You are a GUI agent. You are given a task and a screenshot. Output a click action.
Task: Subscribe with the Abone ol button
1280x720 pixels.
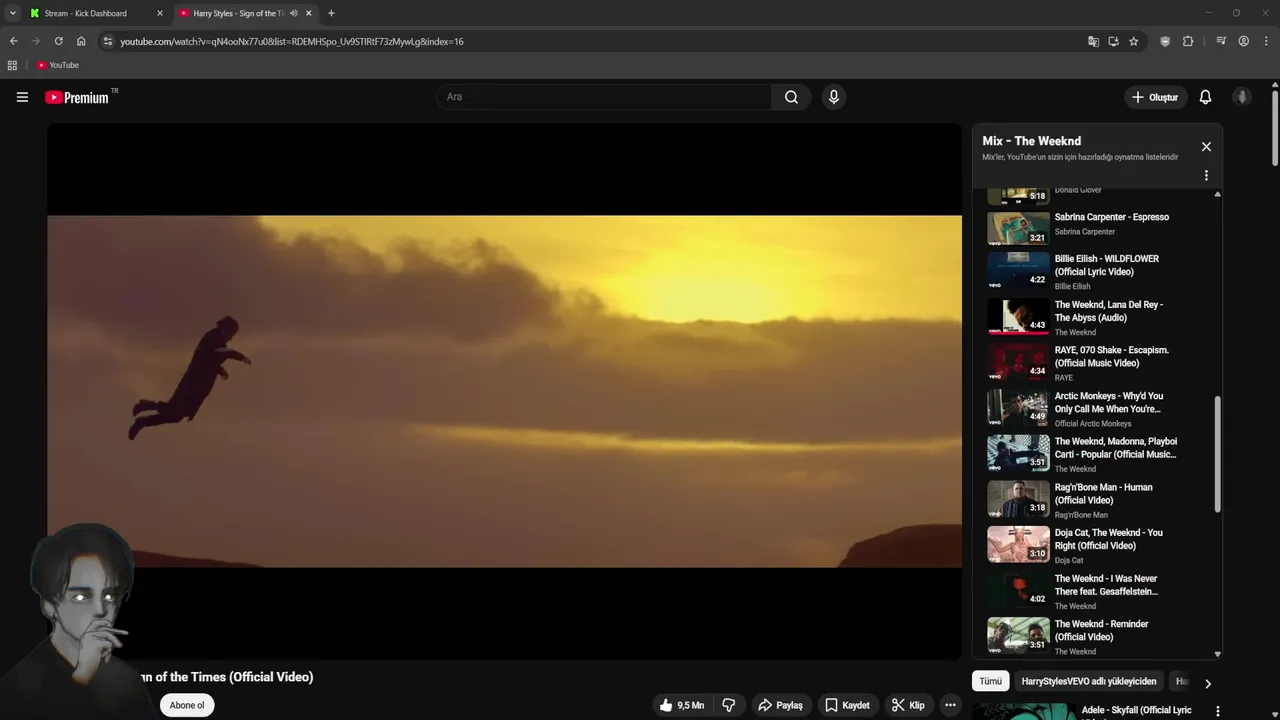pos(187,705)
